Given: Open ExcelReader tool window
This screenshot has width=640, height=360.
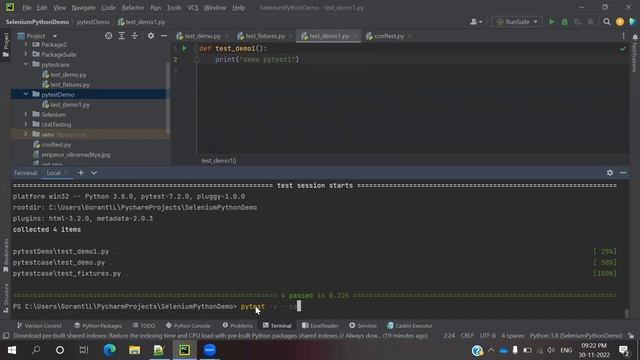Looking at the screenshot, I should [x=320, y=325].
